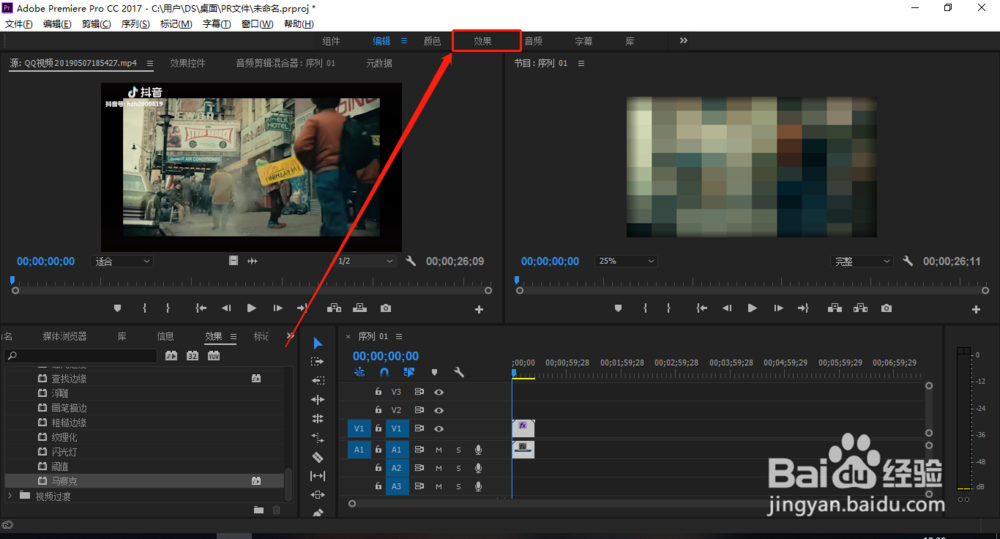Filter 32-bit color effects
This screenshot has height=539, width=1000.
(x=192, y=355)
